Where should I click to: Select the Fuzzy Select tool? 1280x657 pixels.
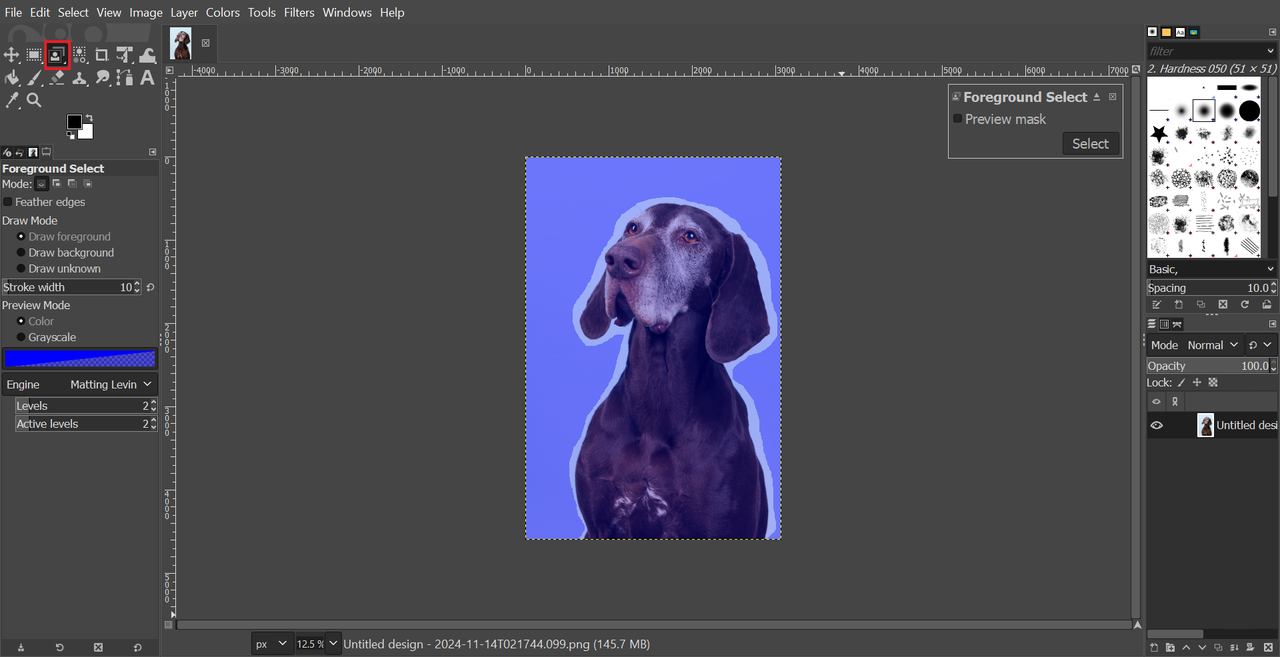pos(79,55)
